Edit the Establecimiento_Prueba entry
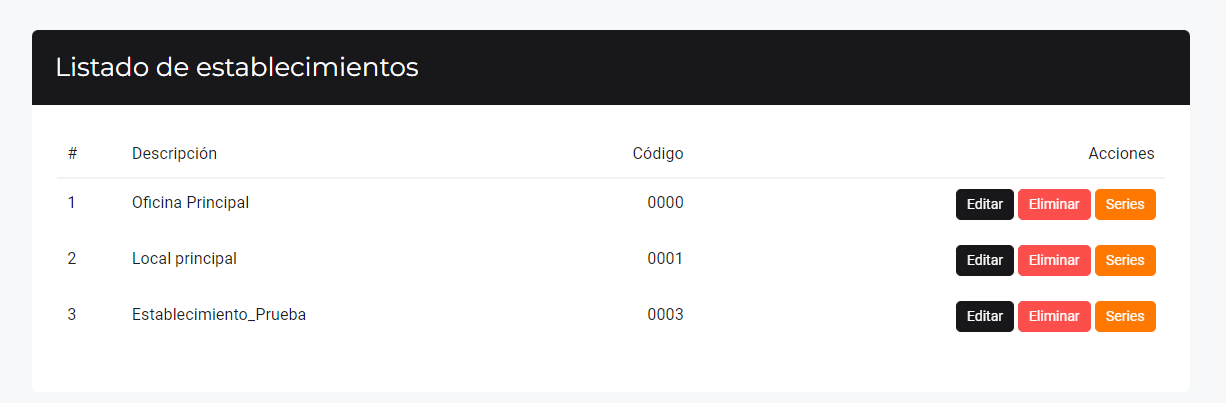The height and width of the screenshot is (403, 1226). pyautogui.click(x=985, y=316)
